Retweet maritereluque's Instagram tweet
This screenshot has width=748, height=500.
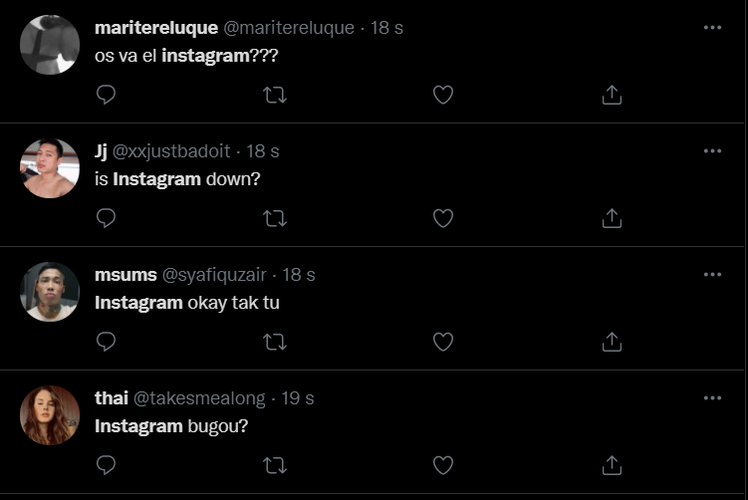click(275, 95)
